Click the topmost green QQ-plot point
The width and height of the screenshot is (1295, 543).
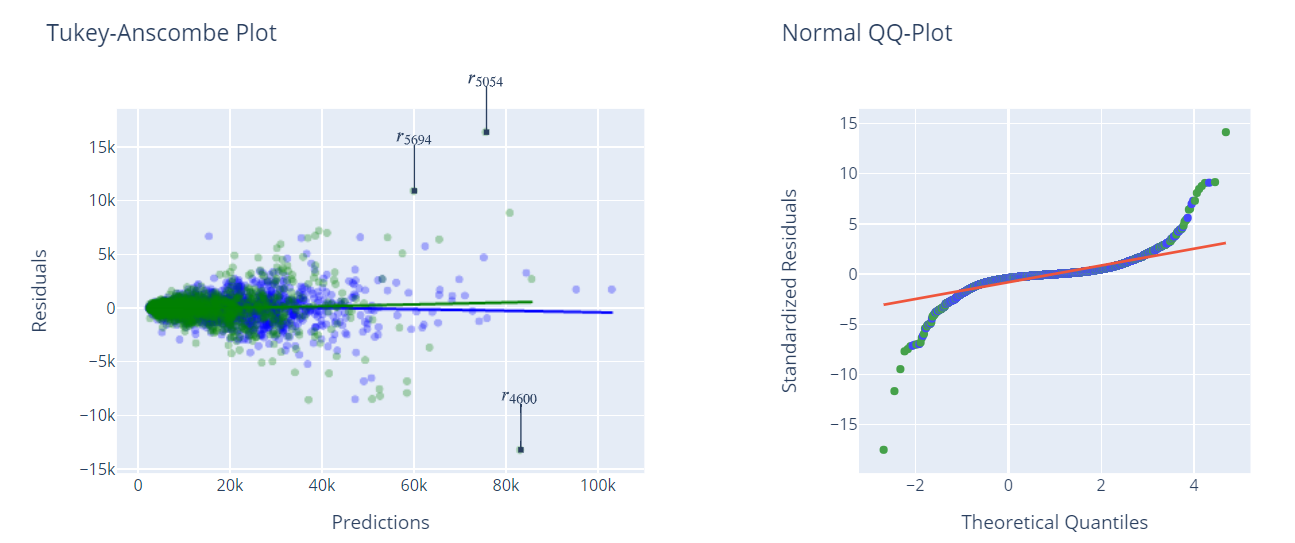tap(1225, 132)
